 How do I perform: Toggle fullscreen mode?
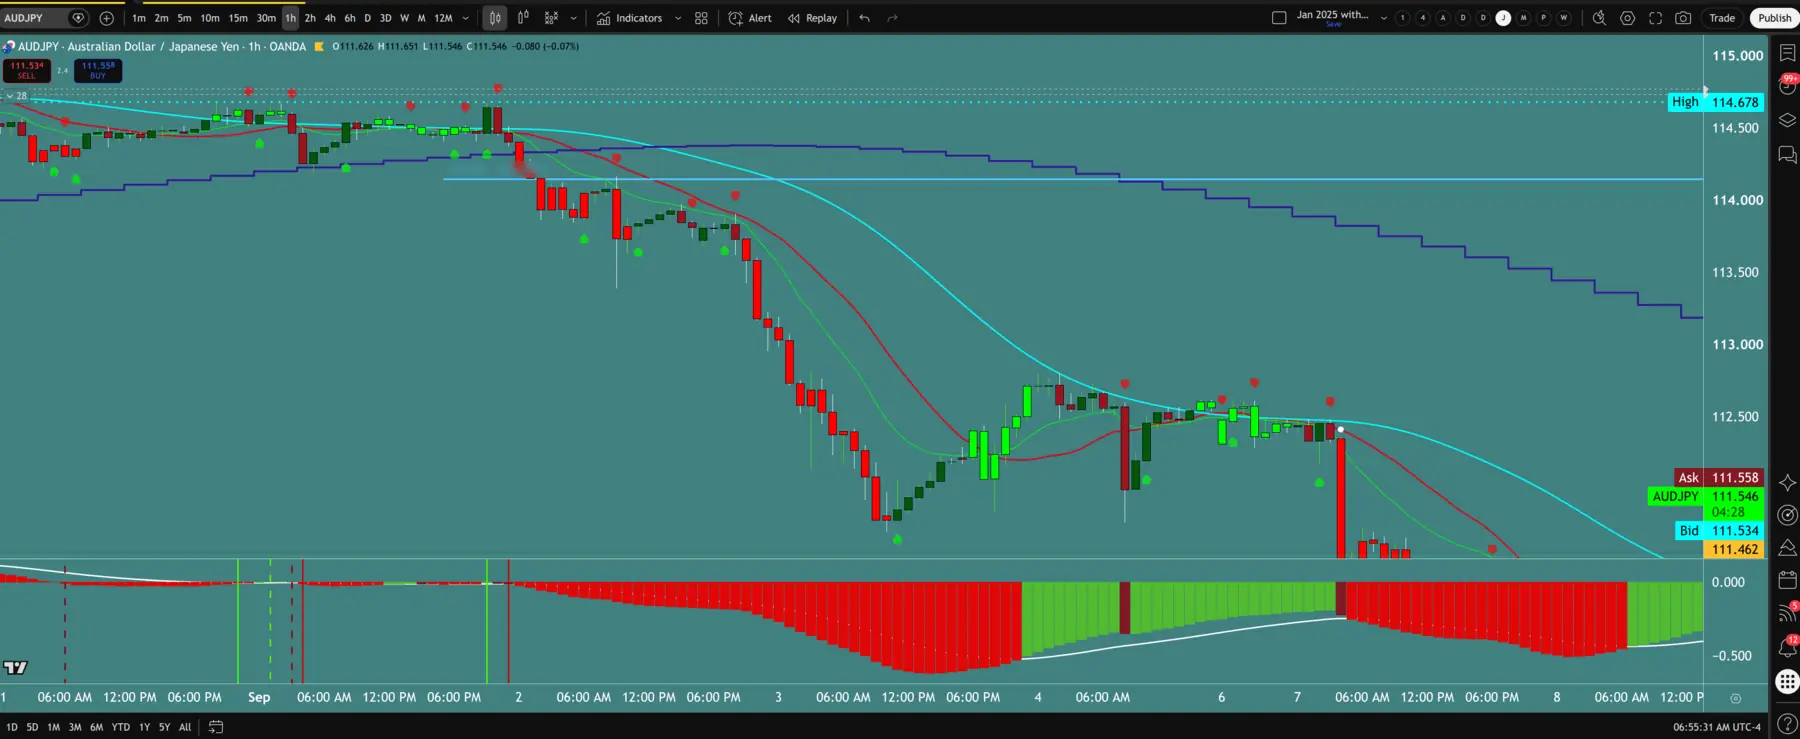(x=1656, y=18)
